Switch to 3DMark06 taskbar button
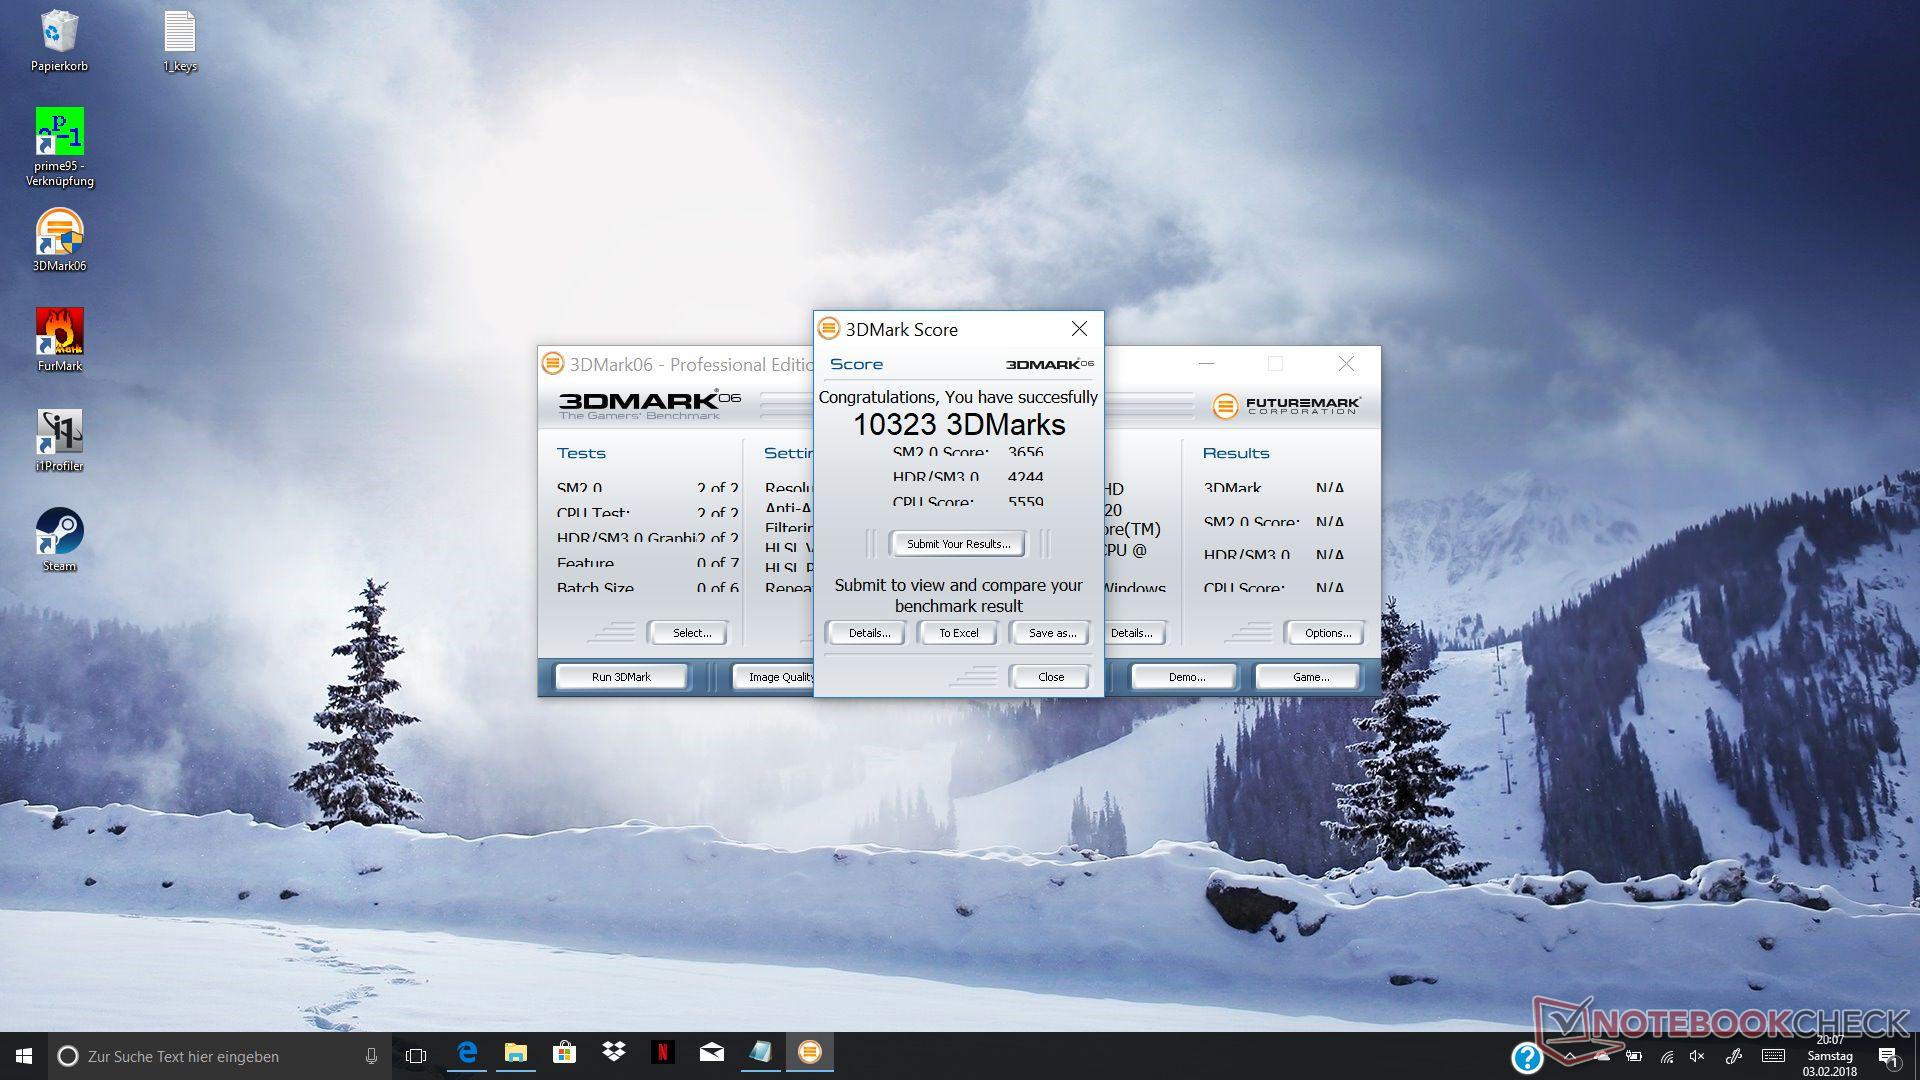 pyautogui.click(x=809, y=1053)
